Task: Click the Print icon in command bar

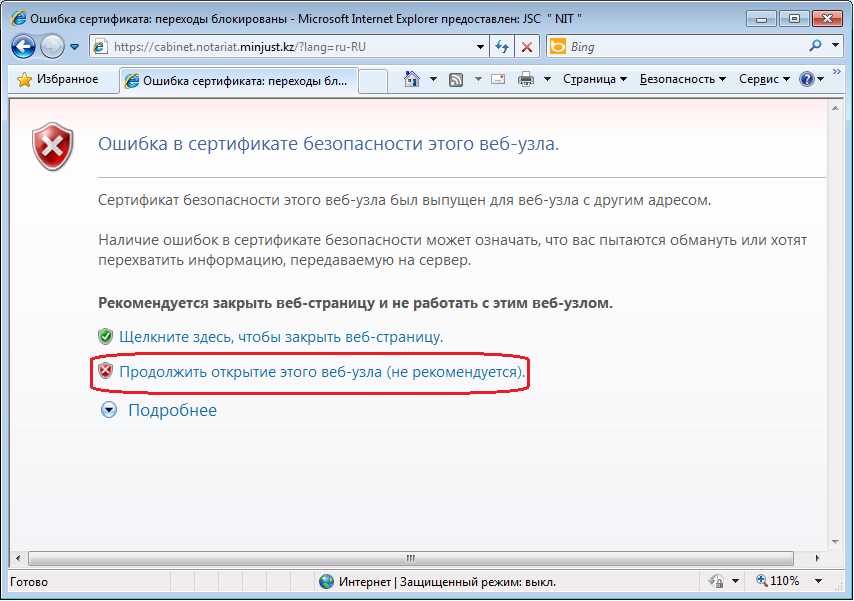Action: pyautogui.click(x=526, y=80)
